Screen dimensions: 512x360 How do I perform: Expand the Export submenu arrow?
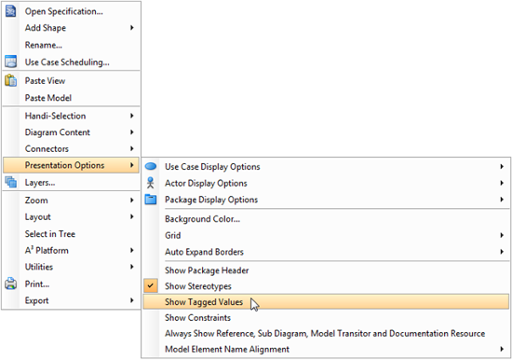point(132,300)
